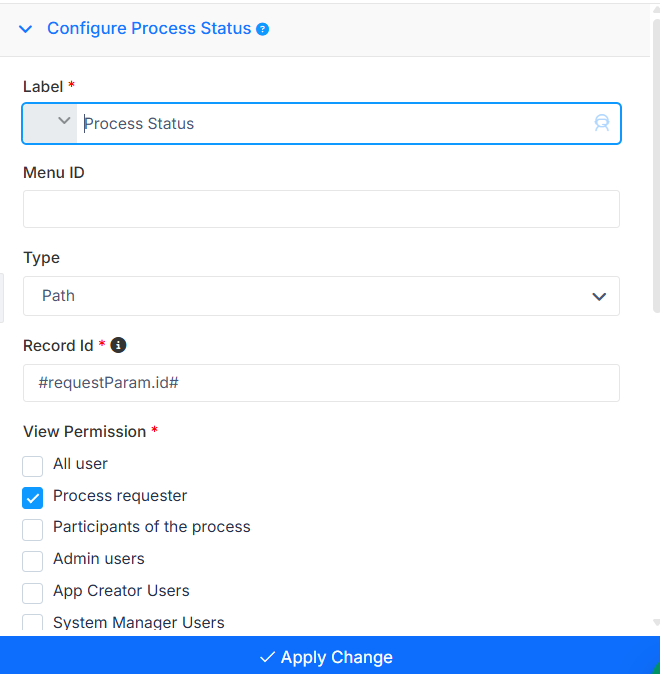
Task: Click the Apply Change button
Action: pyautogui.click(x=330, y=655)
